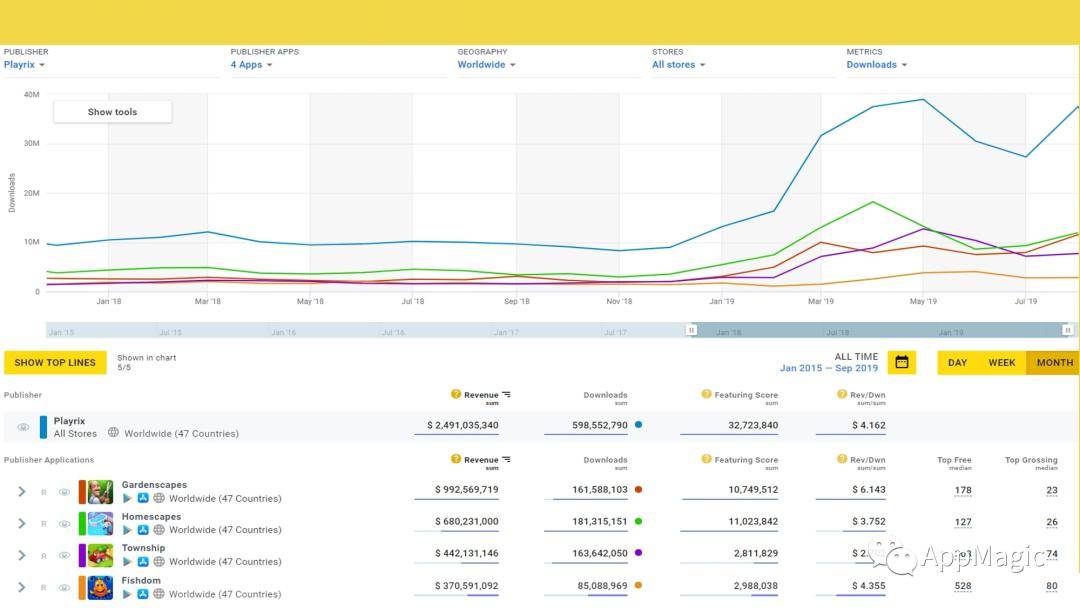
Task: Click Township globe geography icon
Action: (x=159, y=562)
